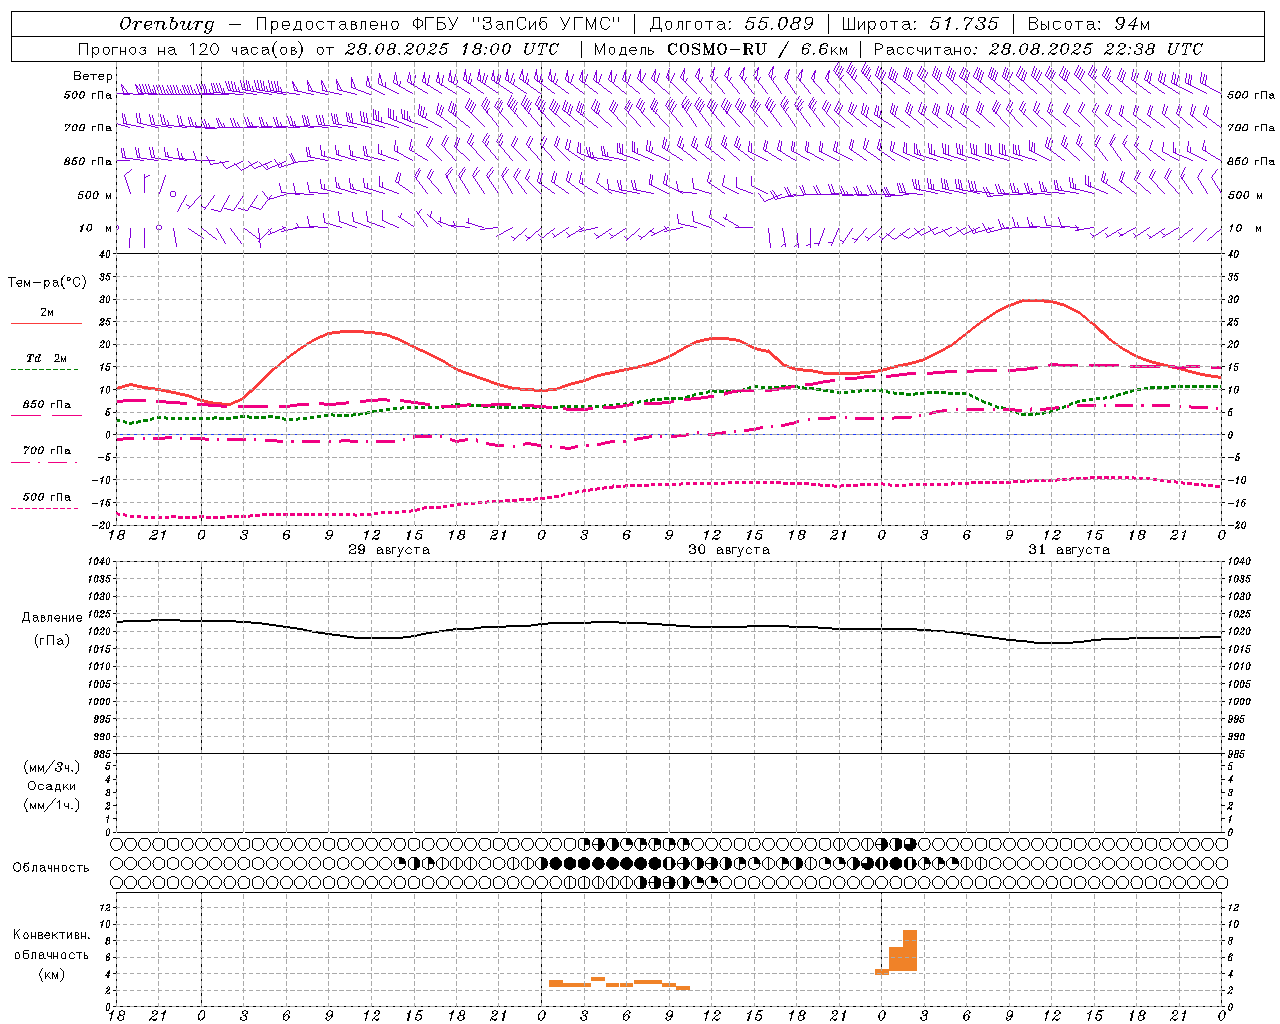The height and width of the screenshot is (1024, 1280).
Task: Click the '30 августа' date label
Action: [729, 550]
